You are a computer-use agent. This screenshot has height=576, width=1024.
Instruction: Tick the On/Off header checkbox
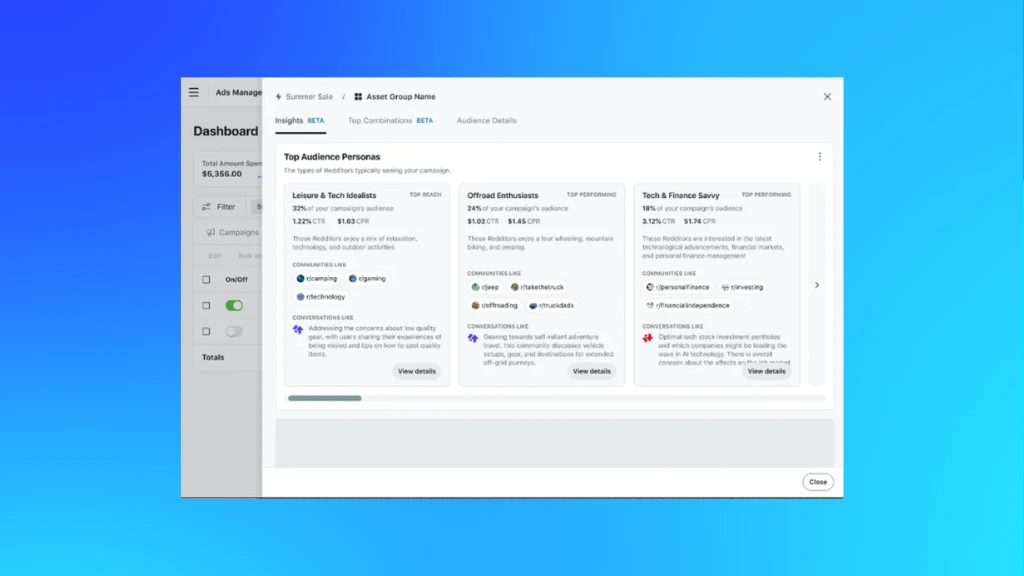coord(206,280)
